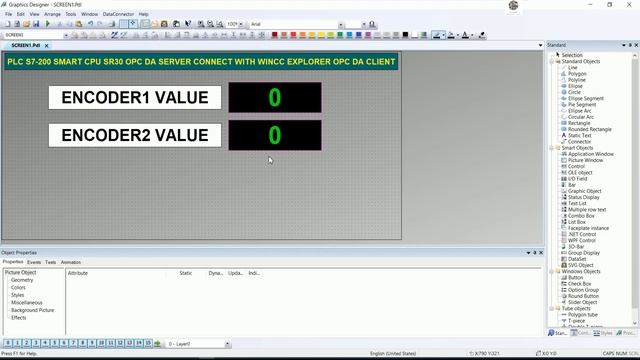The height and width of the screenshot is (360, 640).
Task: Toggle layer 10 visibility button
Action: coord(101,344)
